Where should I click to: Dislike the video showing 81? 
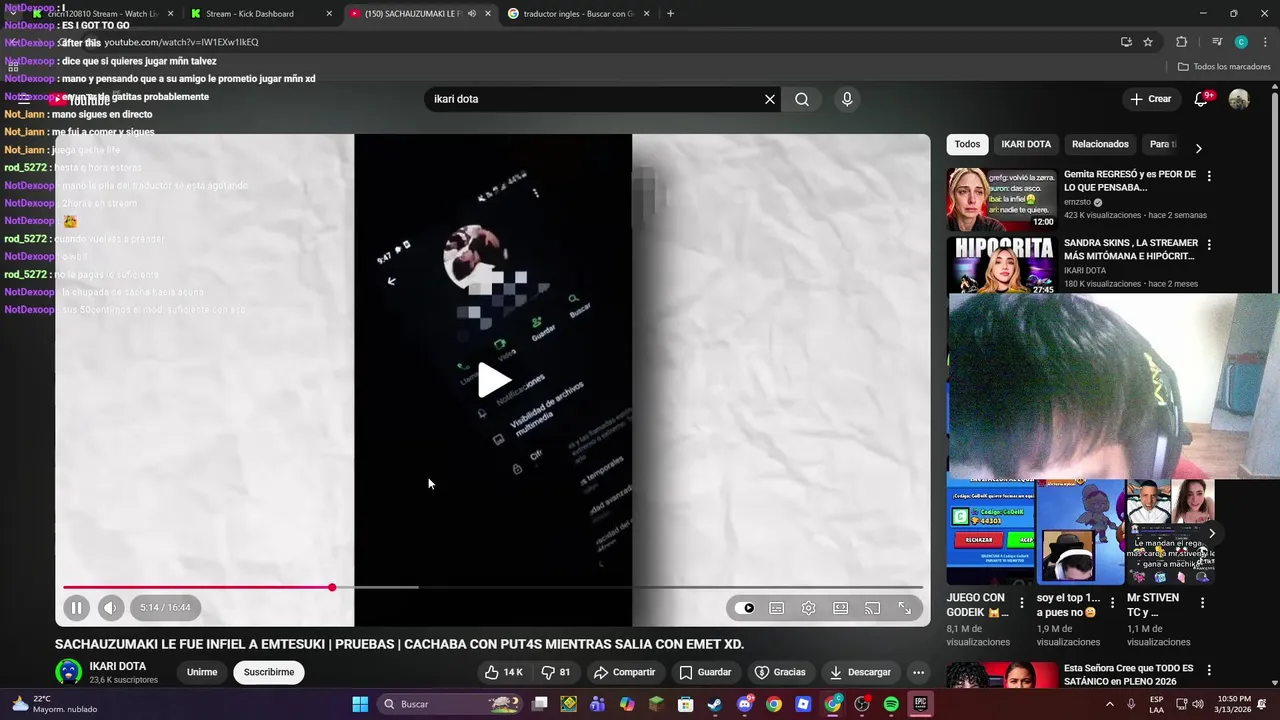pos(556,672)
